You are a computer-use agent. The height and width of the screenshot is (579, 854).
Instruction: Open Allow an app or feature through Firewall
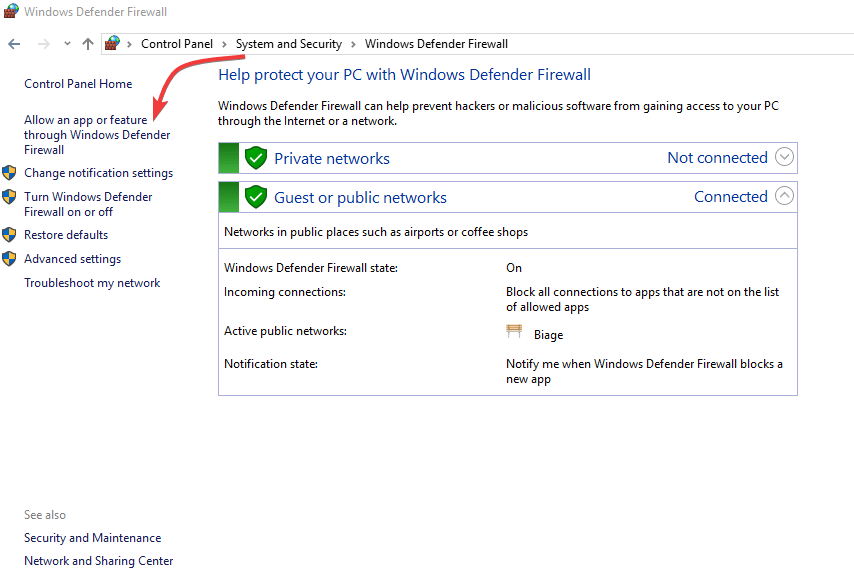(97, 135)
